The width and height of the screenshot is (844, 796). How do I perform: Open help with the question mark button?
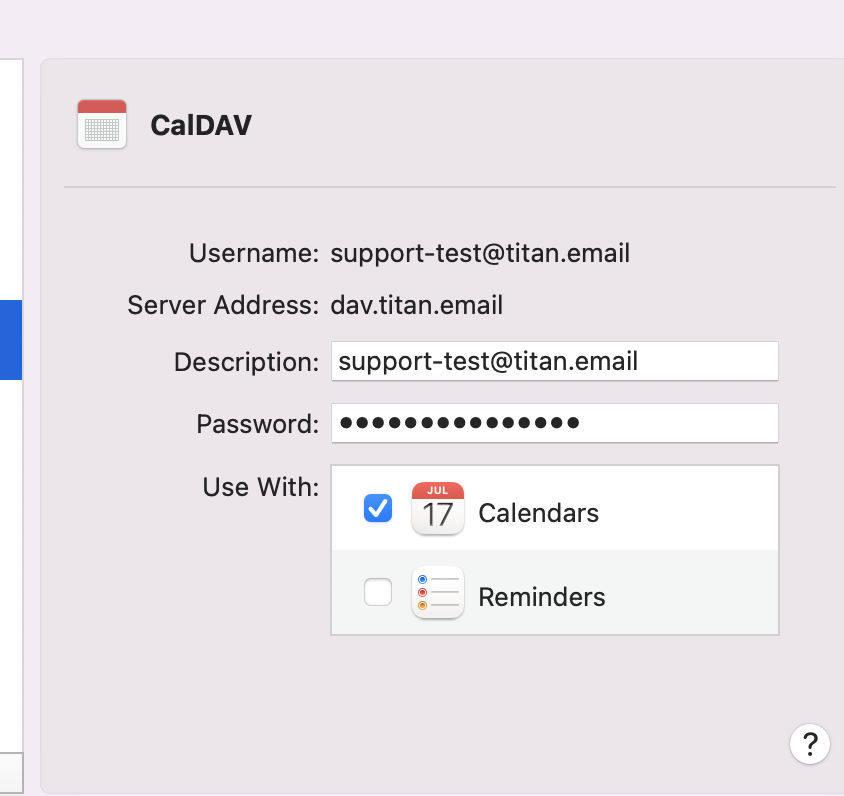[x=810, y=744]
